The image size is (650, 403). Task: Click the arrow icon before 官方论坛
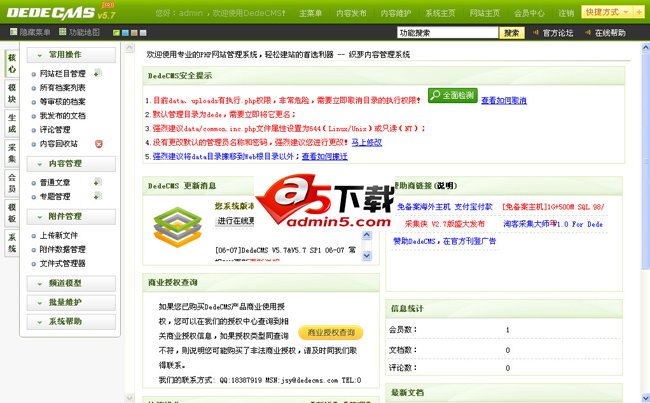tap(536, 32)
